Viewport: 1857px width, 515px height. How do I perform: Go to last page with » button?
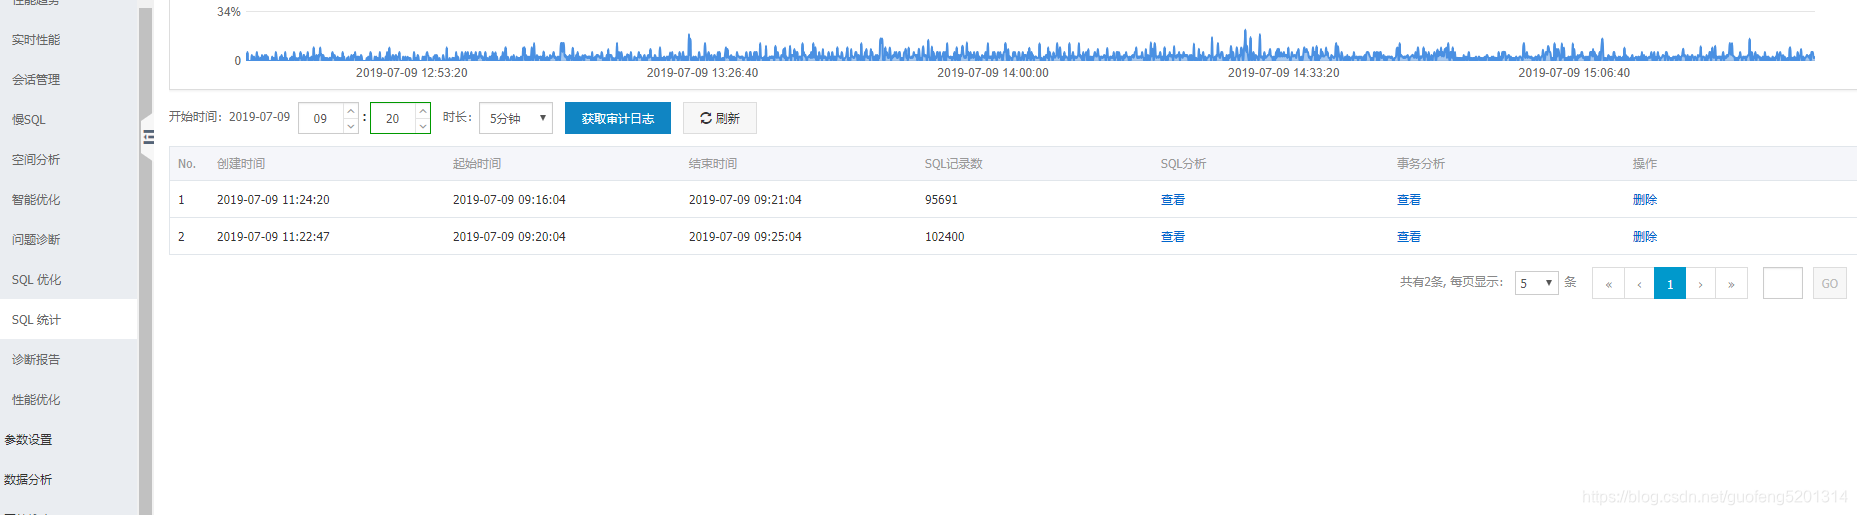point(1731,283)
